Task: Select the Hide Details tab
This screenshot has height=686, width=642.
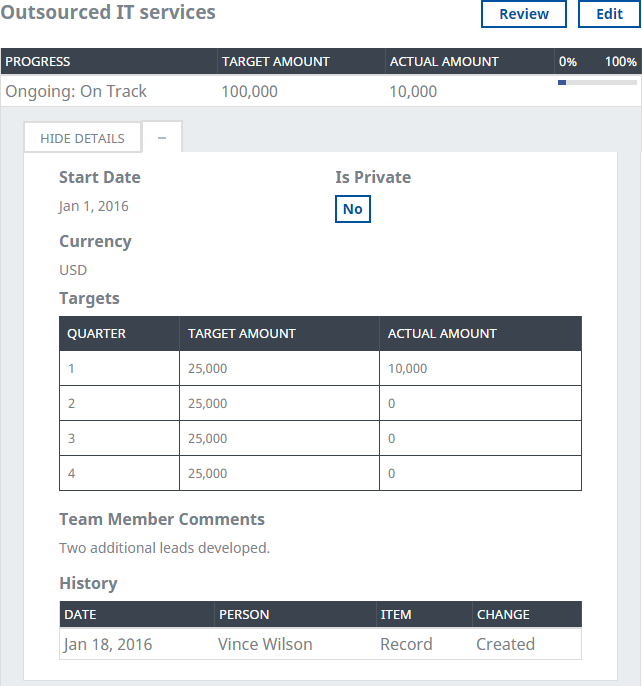Action: (82, 138)
